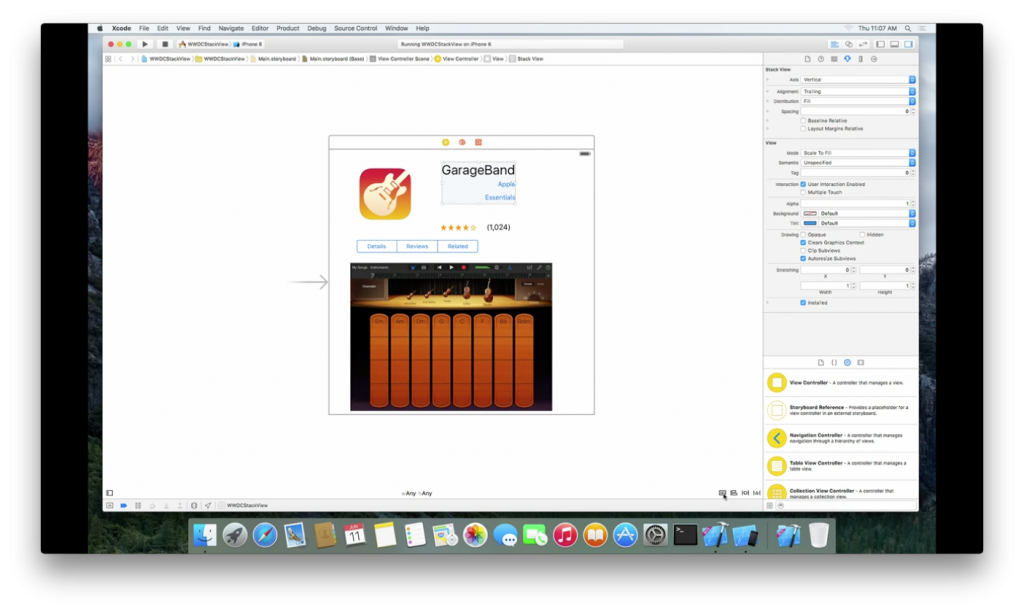Show the document outline toggle button
The width and height of the screenshot is (1024, 612).
[x=110, y=493]
